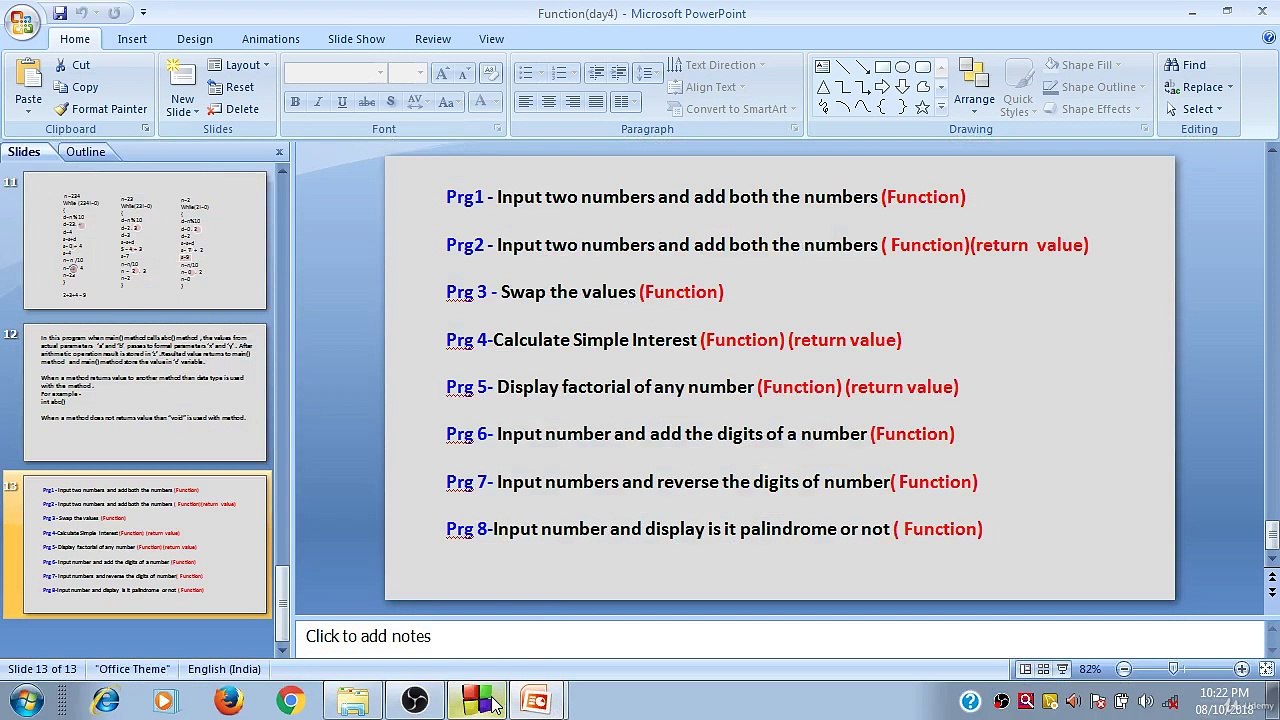The image size is (1280, 720).
Task: Click the Format Painter tool
Action: (x=100, y=109)
